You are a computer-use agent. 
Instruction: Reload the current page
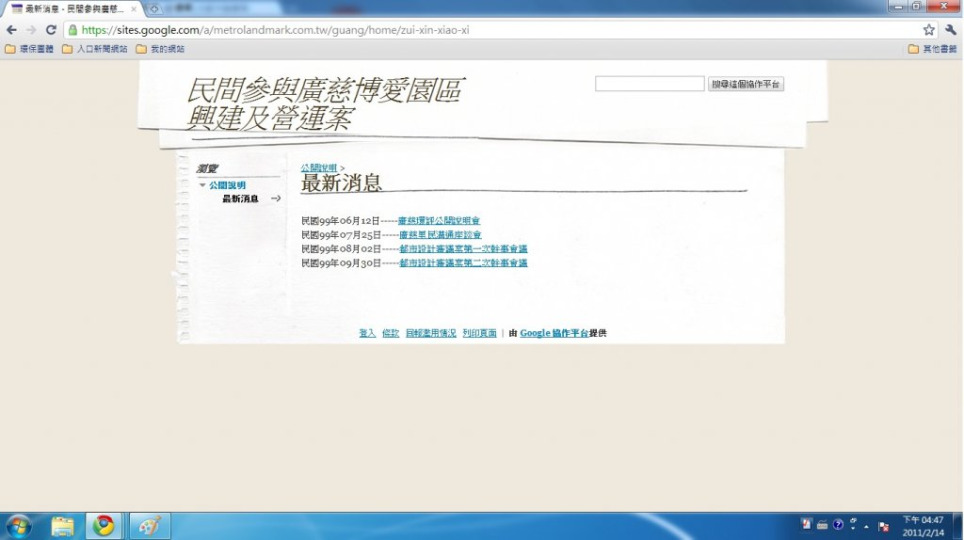51,30
